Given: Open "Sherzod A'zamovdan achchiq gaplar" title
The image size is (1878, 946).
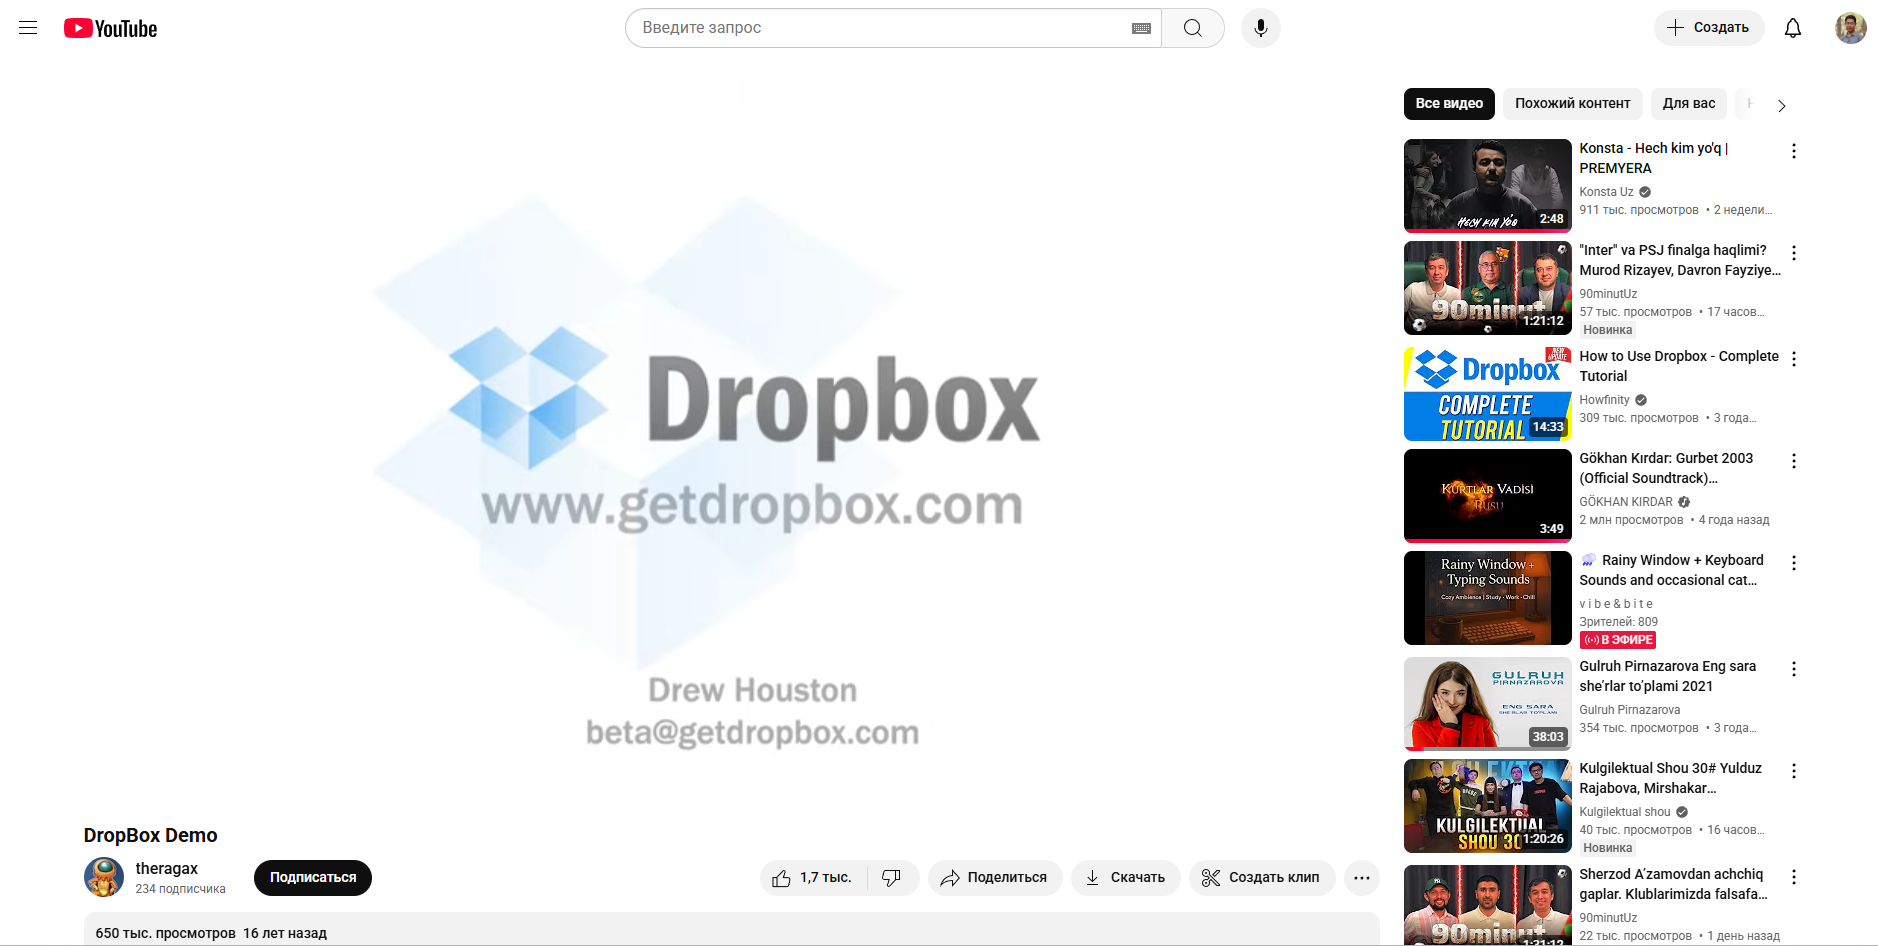Looking at the screenshot, I should click(1673, 884).
